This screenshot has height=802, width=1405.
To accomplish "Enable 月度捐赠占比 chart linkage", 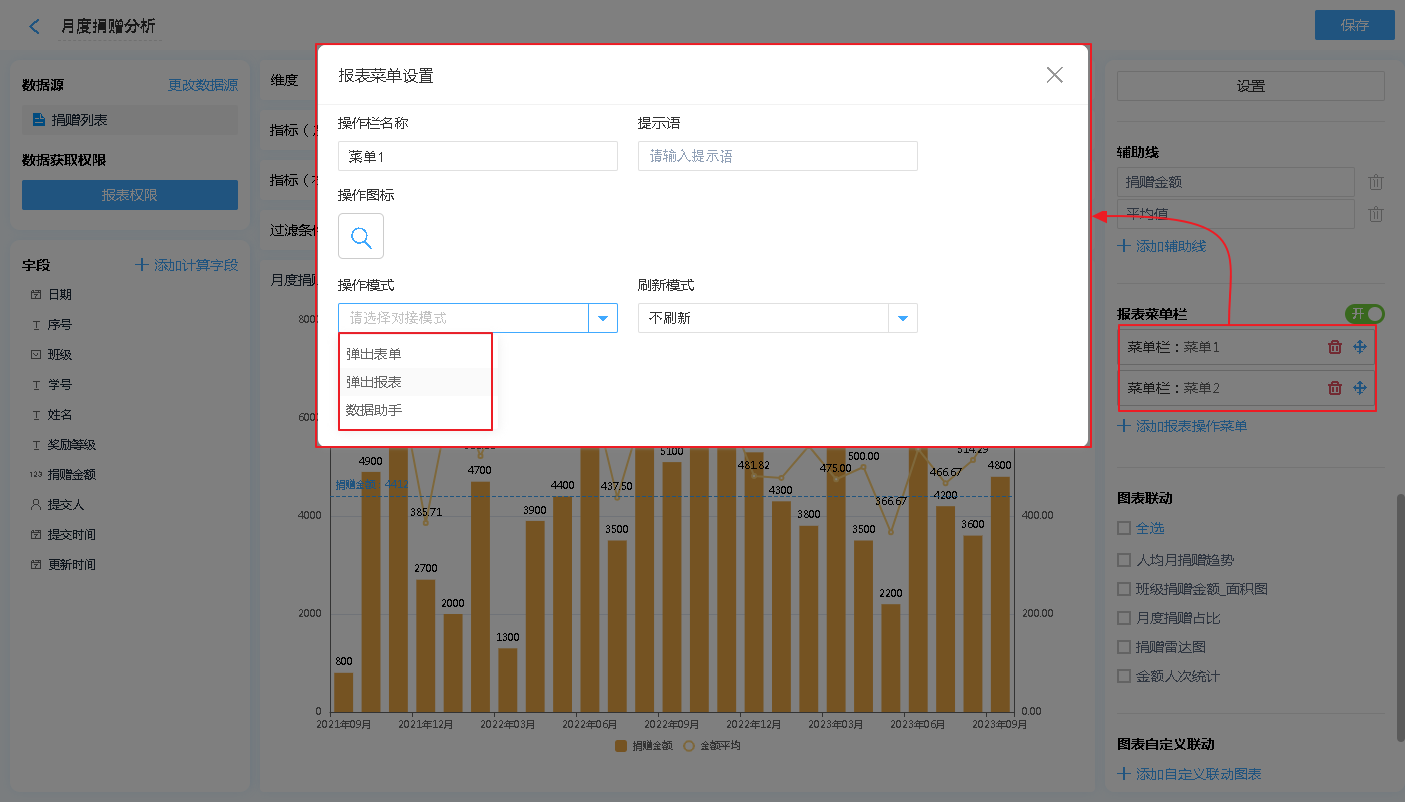I will (x=1124, y=618).
